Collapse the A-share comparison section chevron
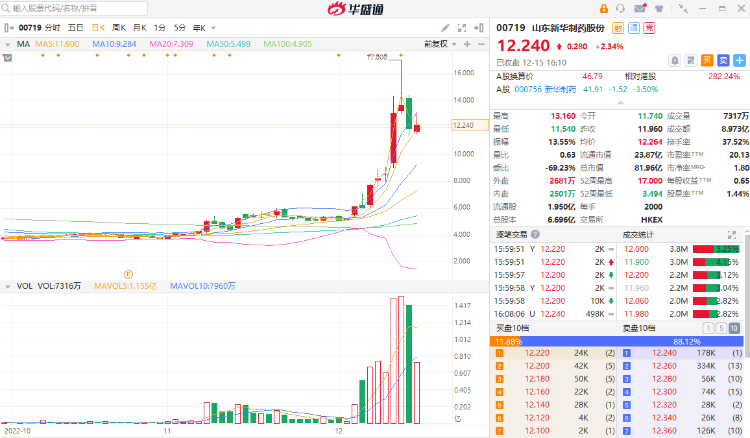The image size is (750, 438). 620,103
